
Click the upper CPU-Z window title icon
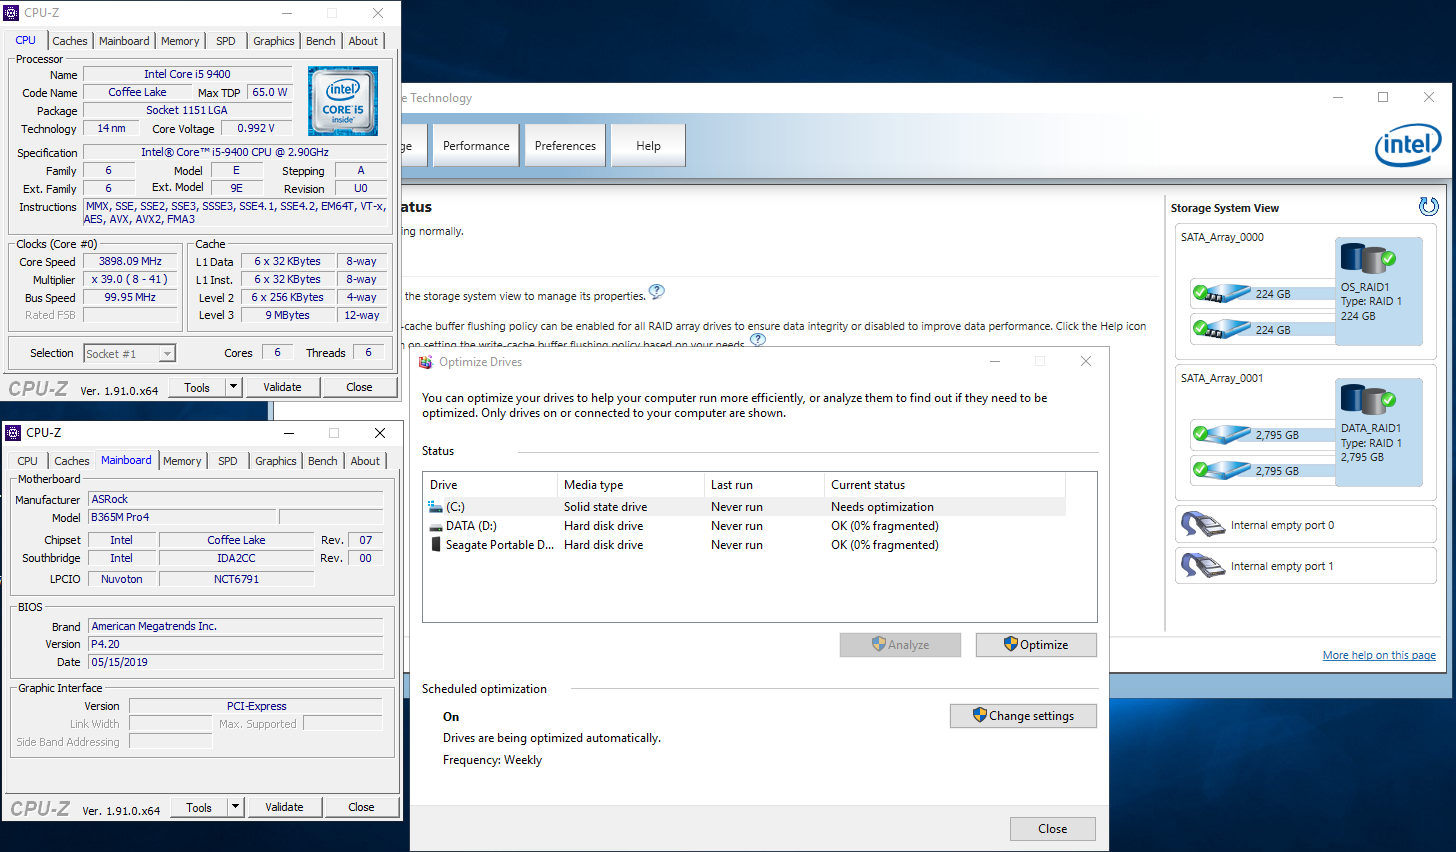coord(12,13)
